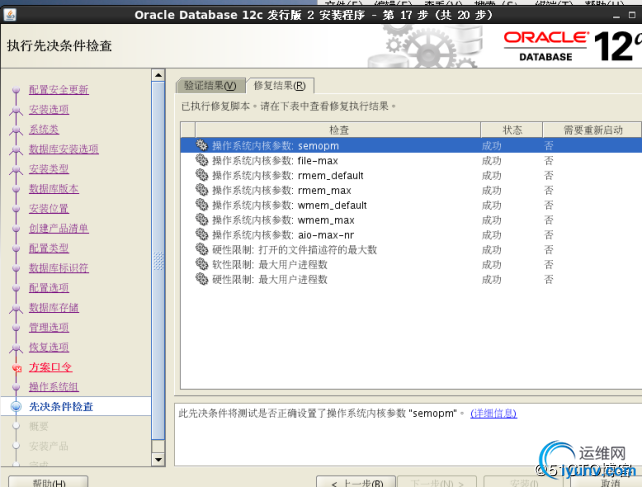Click the gear icon beside rmem_max row
The image size is (642, 487).
201,190
